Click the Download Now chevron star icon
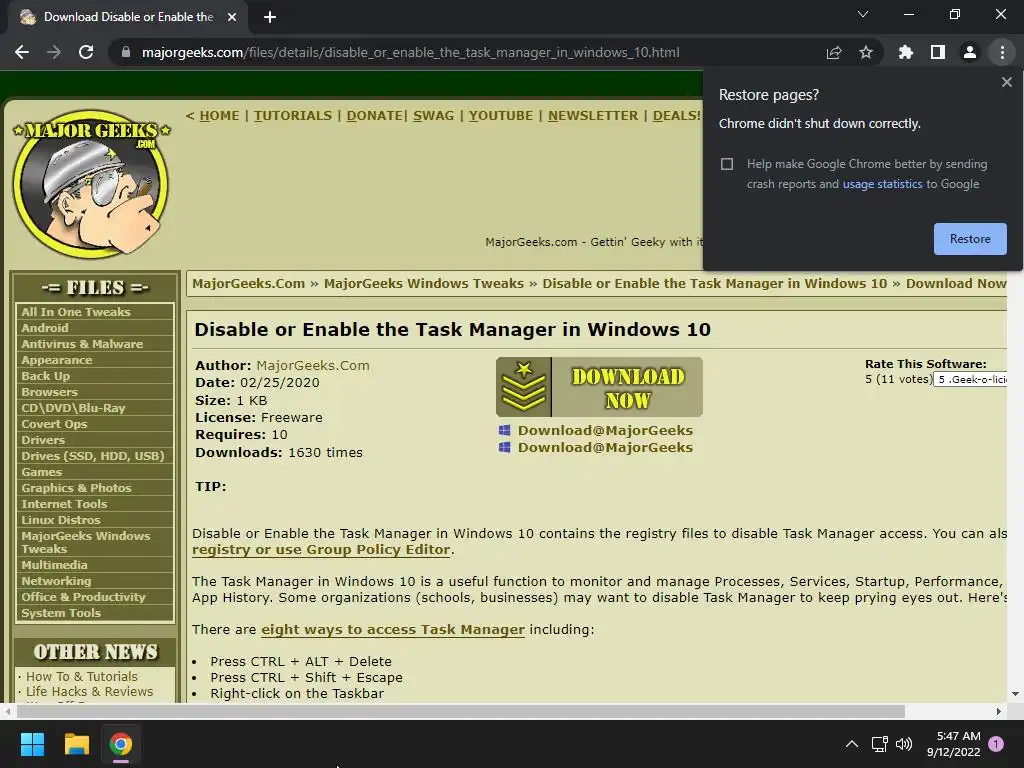Screen dimensions: 1024x768 [524, 387]
